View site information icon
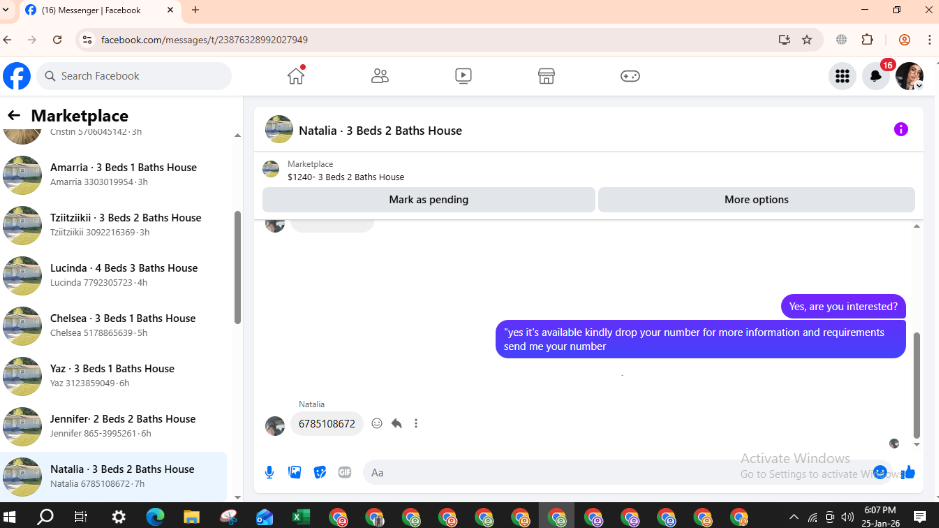 pyautogui.click(x=87, y=40)
